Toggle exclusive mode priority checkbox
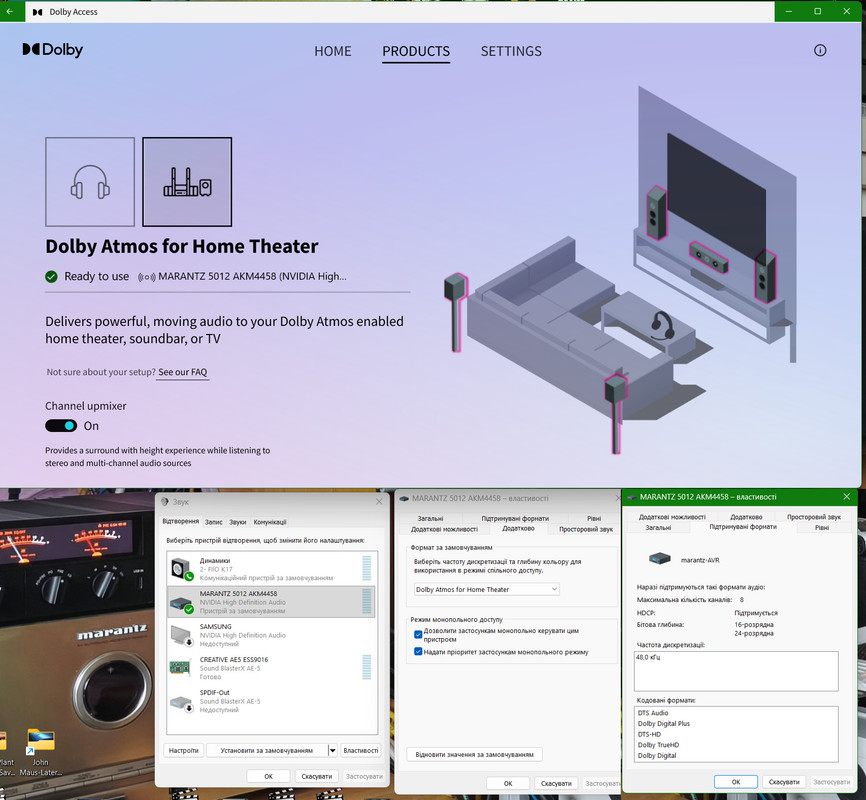 pos(418,652)
